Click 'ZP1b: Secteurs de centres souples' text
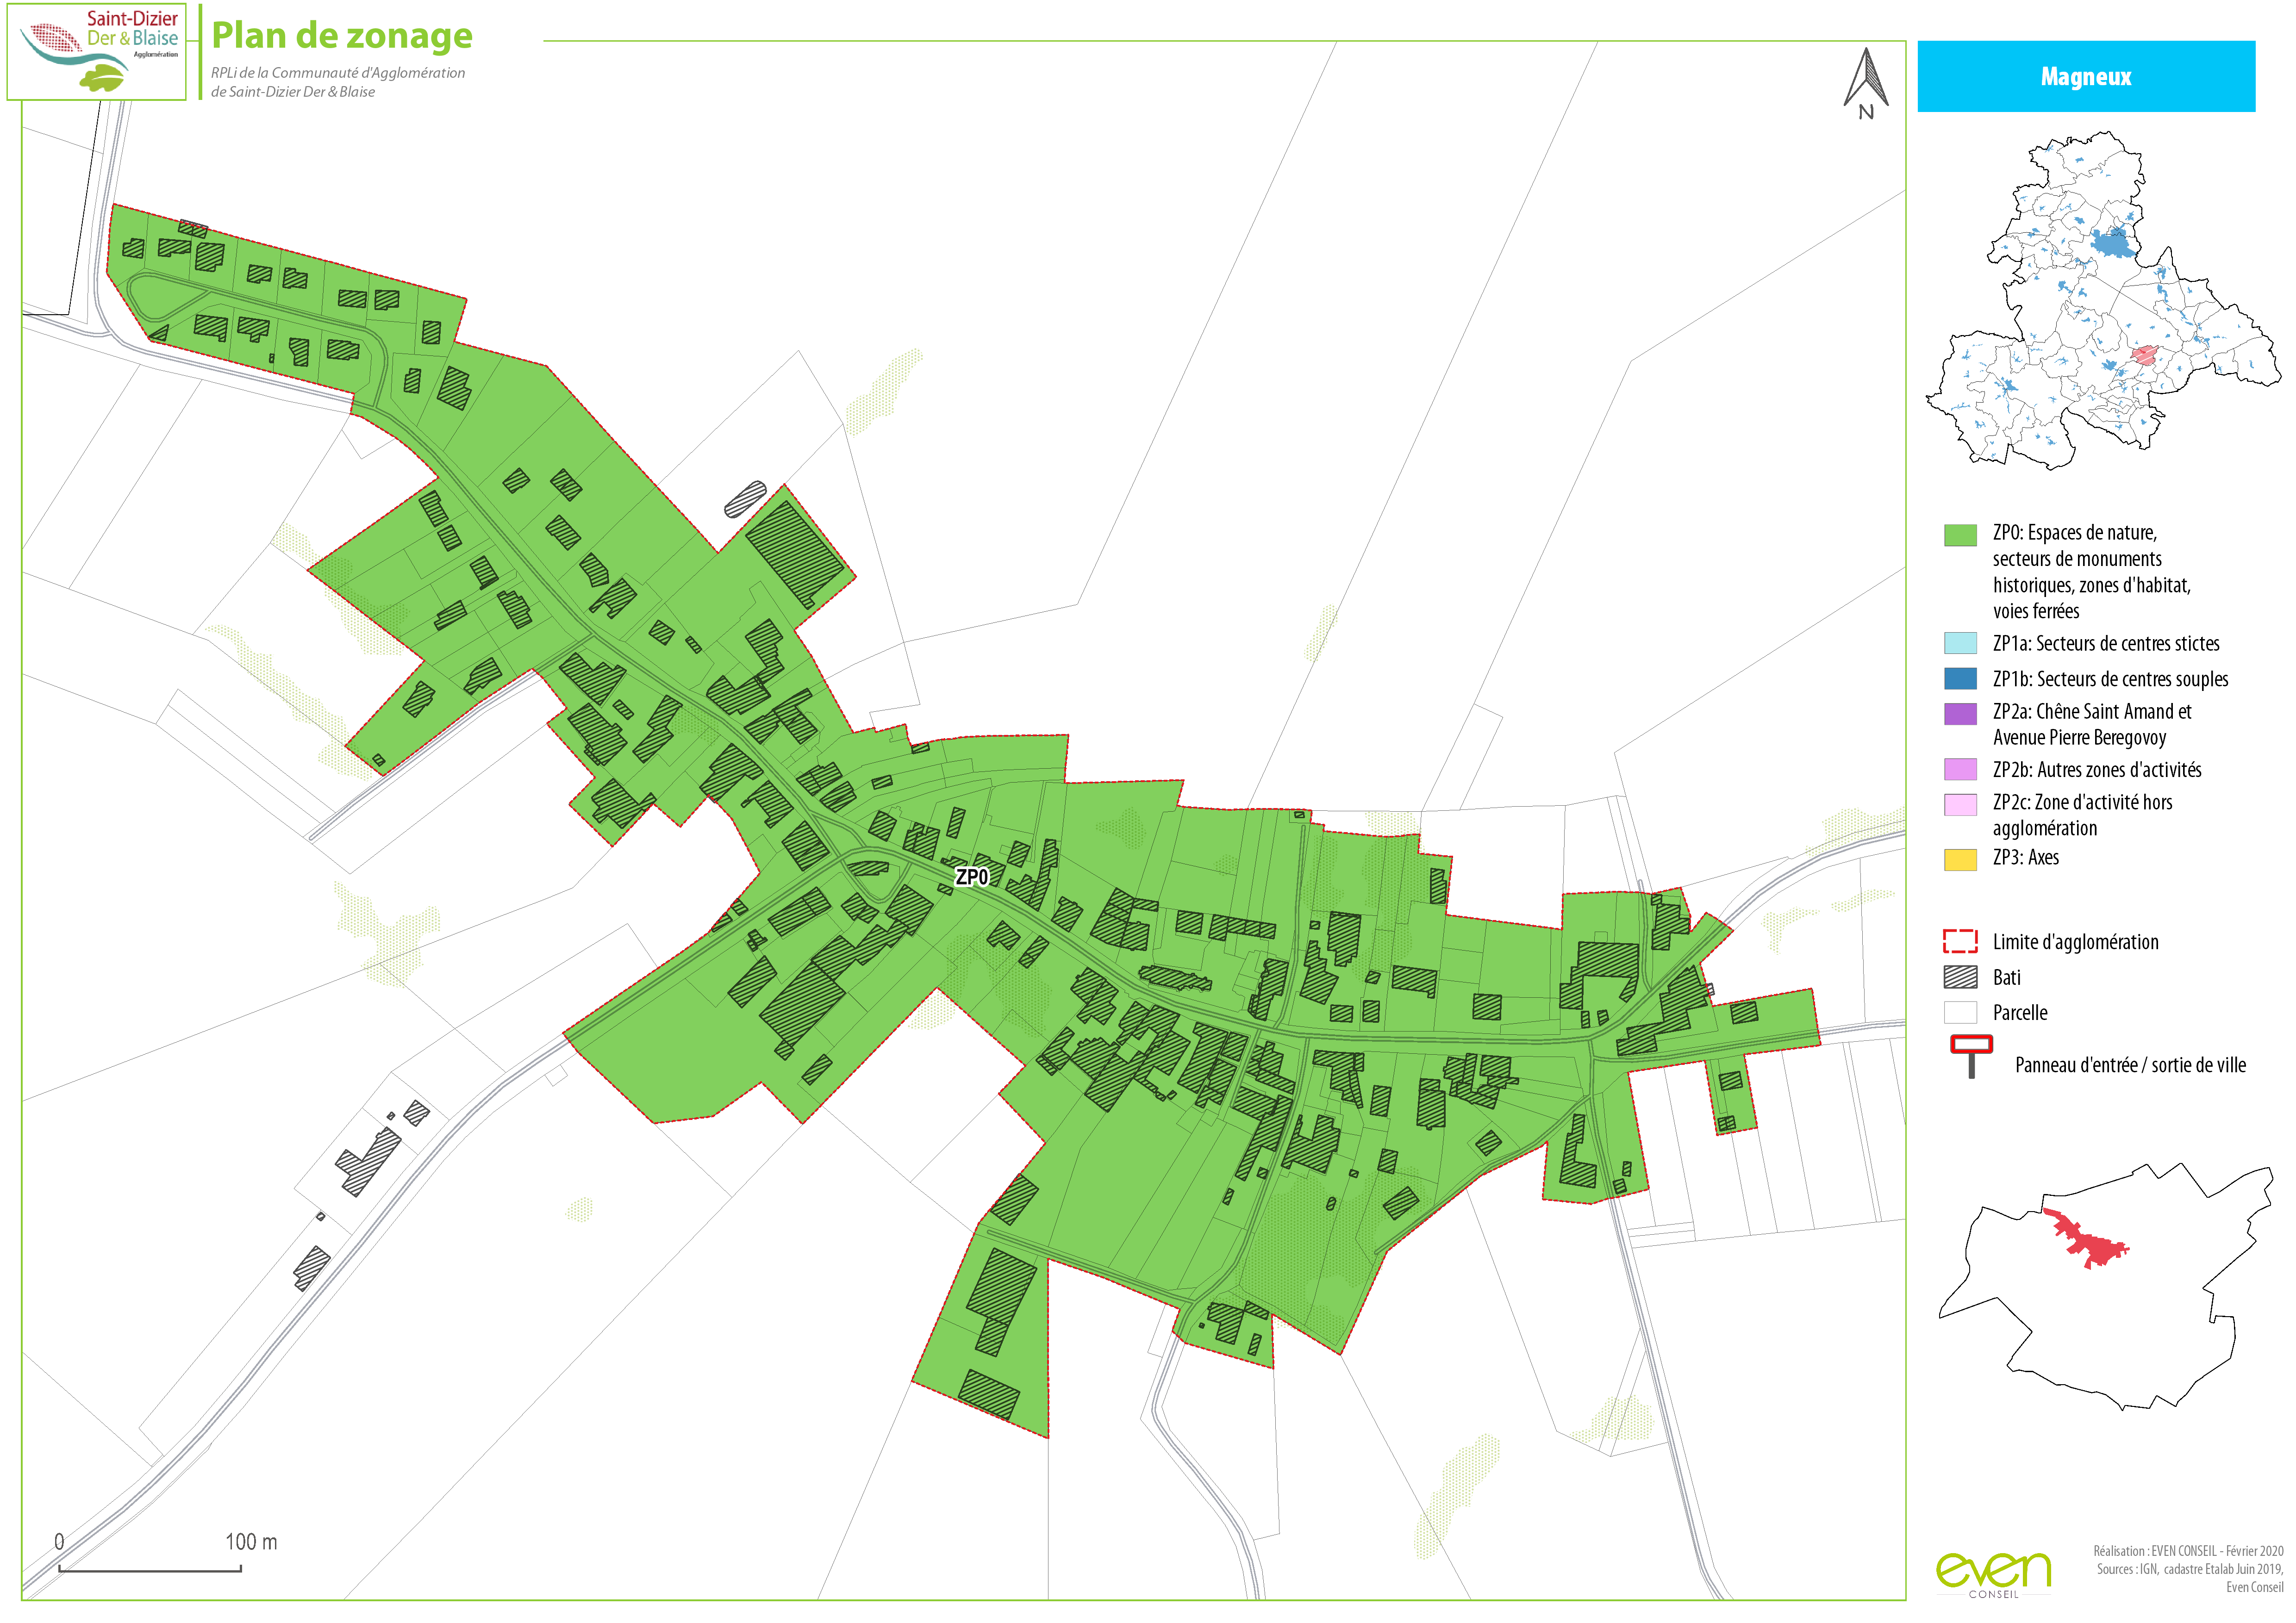This screenshot has width=2296, height=1623. point(2110,679)
